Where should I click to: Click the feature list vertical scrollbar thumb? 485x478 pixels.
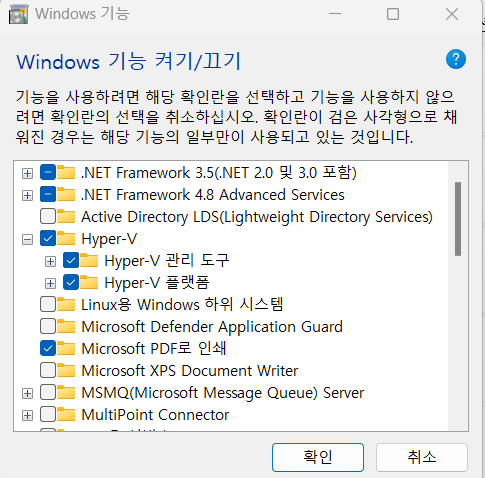[458, 219]
